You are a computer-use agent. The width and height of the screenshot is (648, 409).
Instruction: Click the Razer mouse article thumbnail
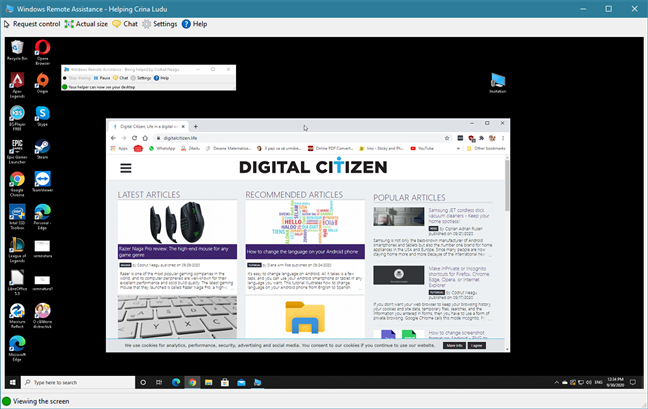coord(177,222)
